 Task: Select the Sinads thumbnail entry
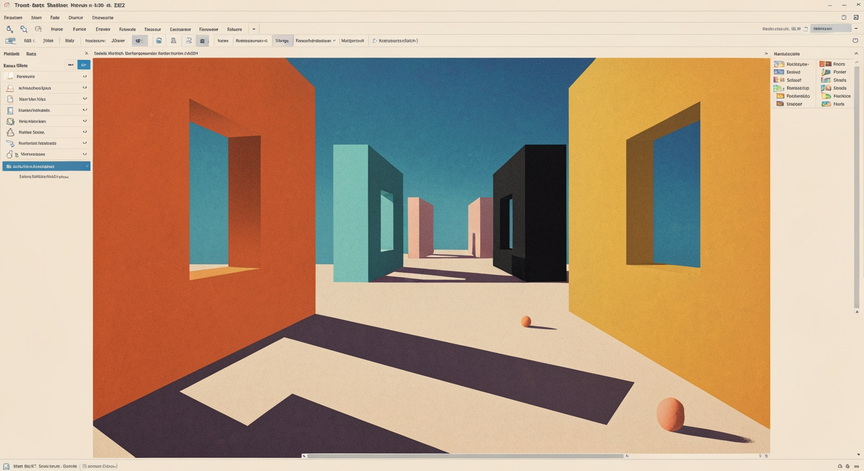(834, 80)
